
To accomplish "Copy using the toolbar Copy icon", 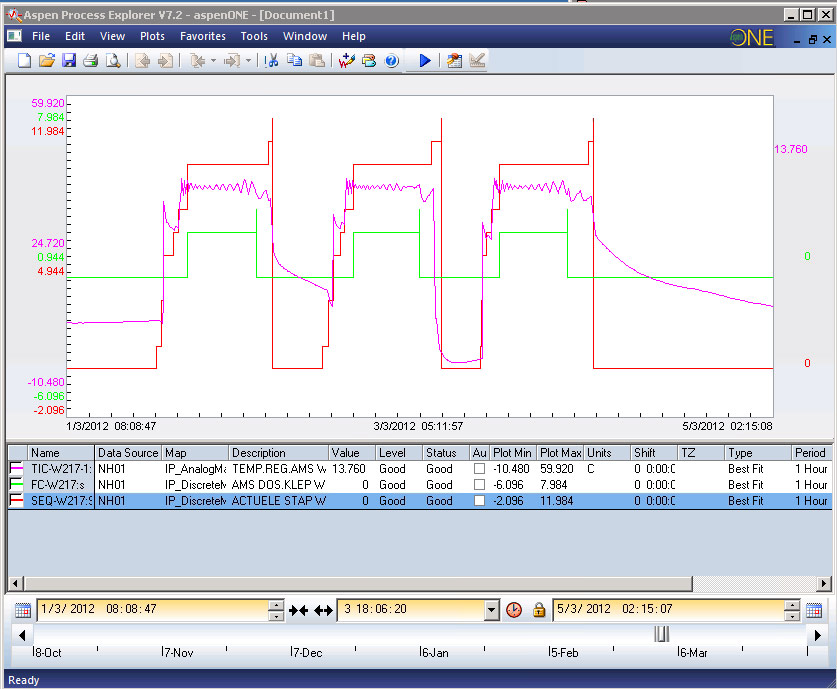I will [294, 60].
